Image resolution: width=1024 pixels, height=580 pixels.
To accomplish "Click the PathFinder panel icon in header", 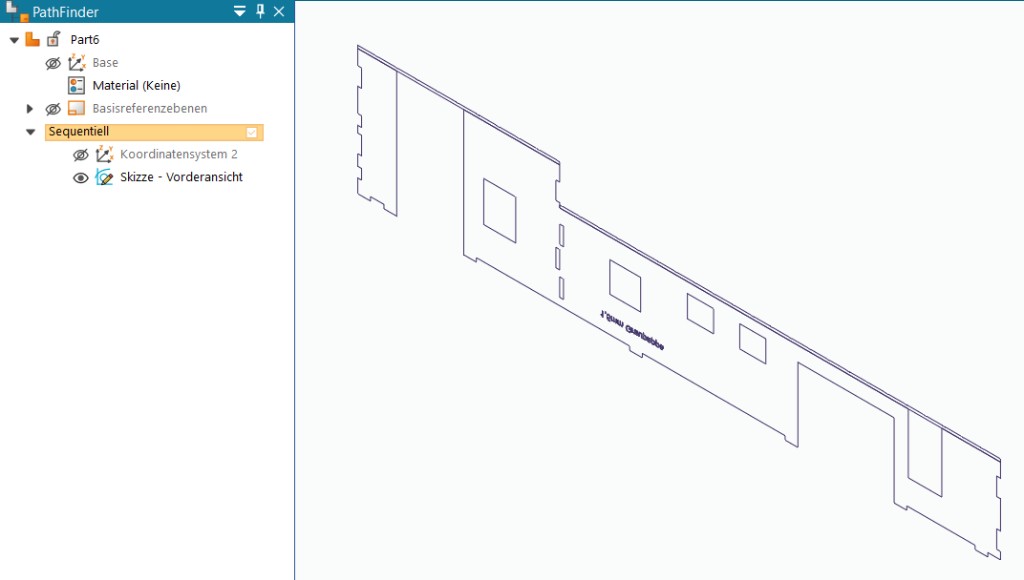I will point(16,11).
